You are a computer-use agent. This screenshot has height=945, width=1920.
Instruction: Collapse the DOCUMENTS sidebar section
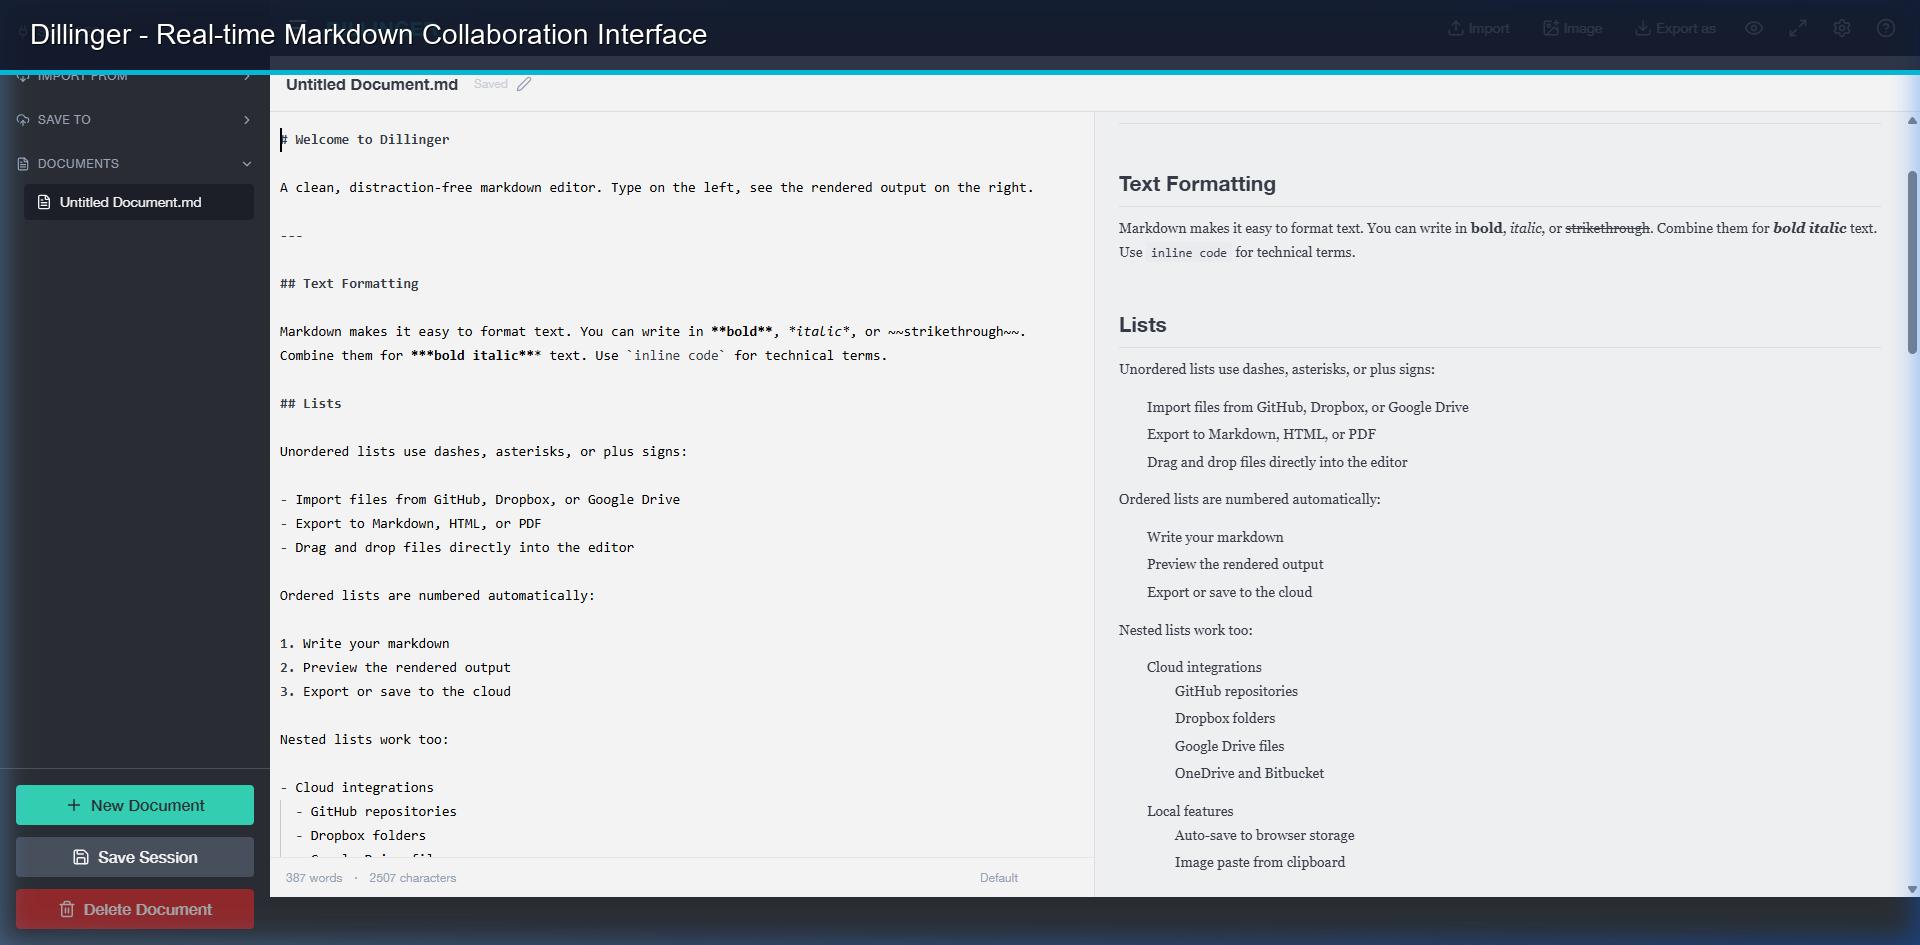pos(135,164)
